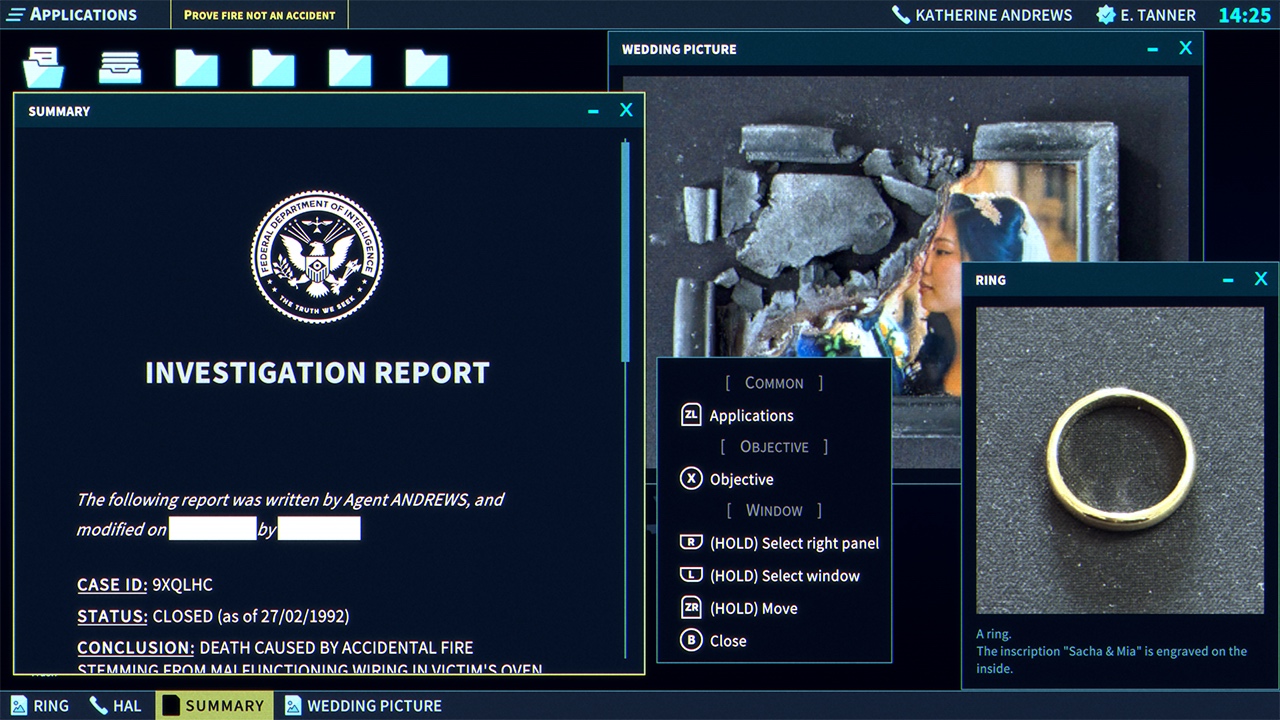This screenshot has width=1280, height=720.
Task: Open the last empty folder on the desktop
Action: [x=428, y=66]
